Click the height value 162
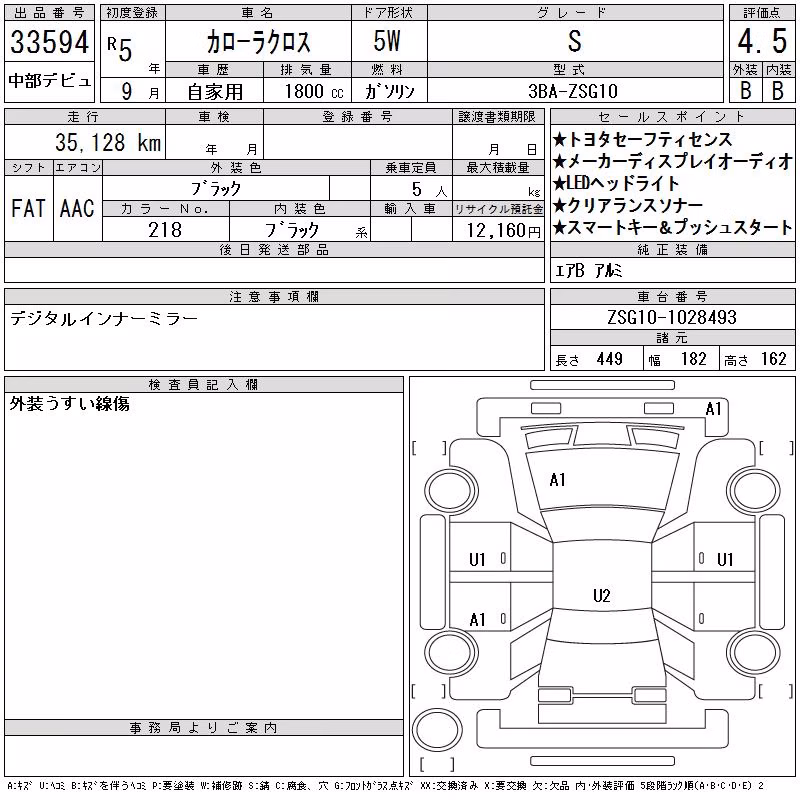Viewport: 800px width, 800px height. click(773, 359)
